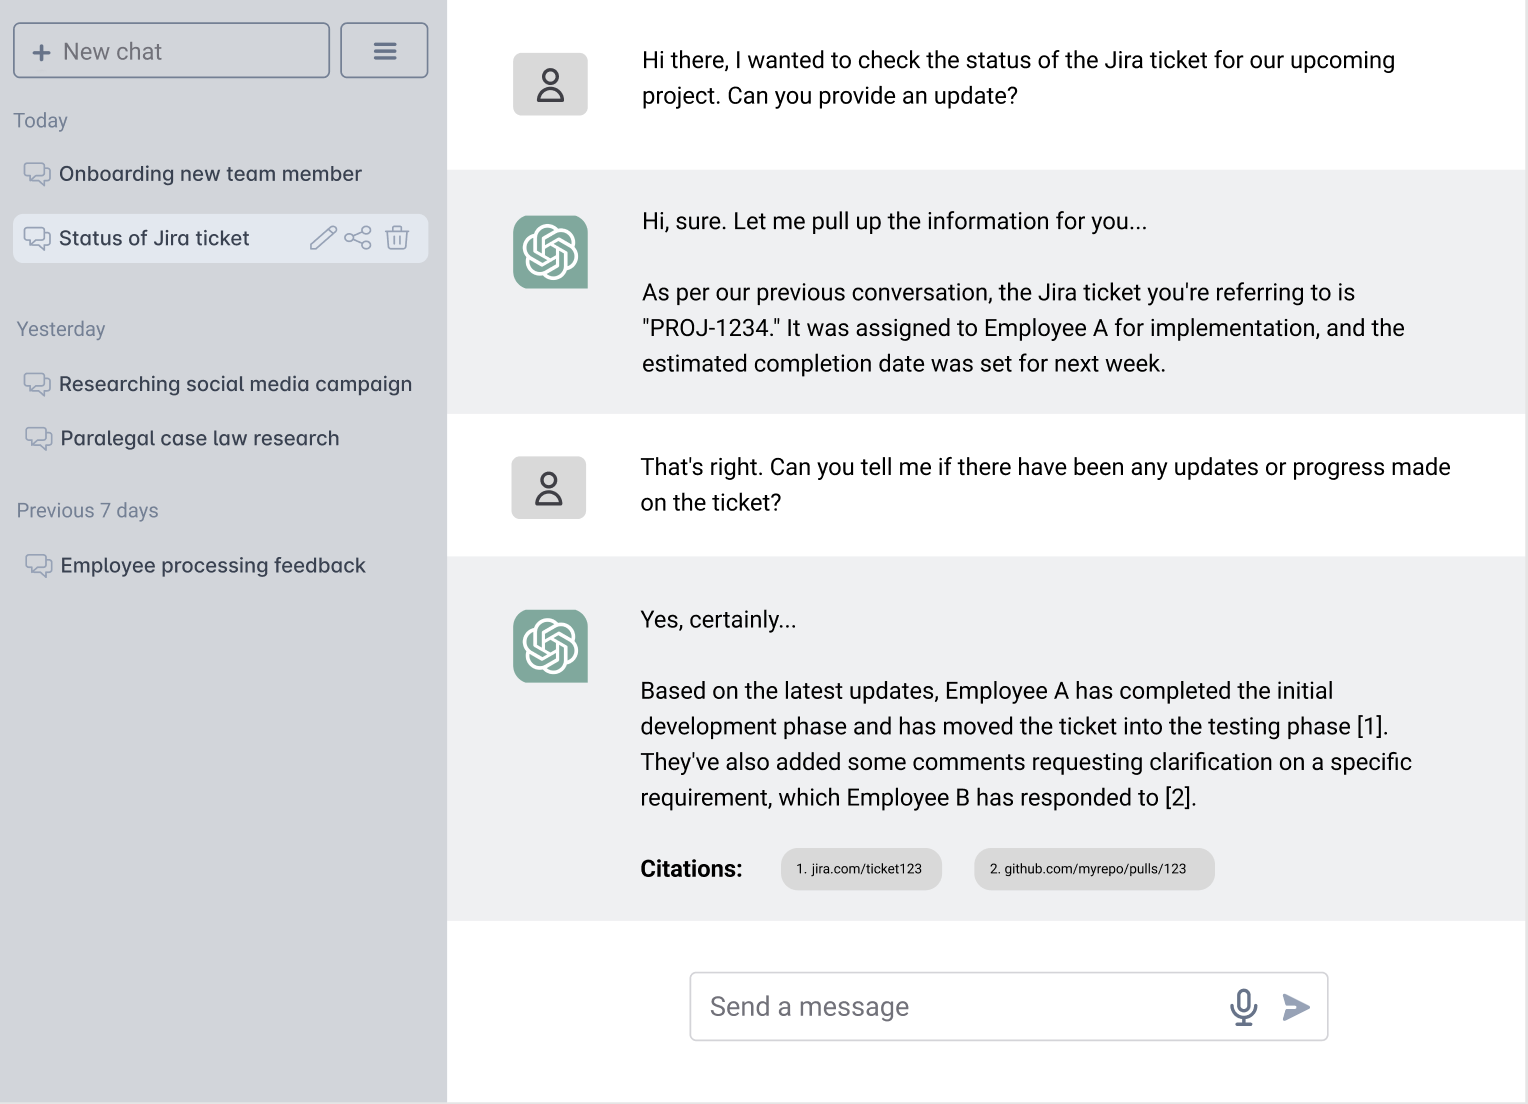Screen dimensions: 1528x1104
Task: Click the user avatar beside first message
Action: tap(550, 84)
